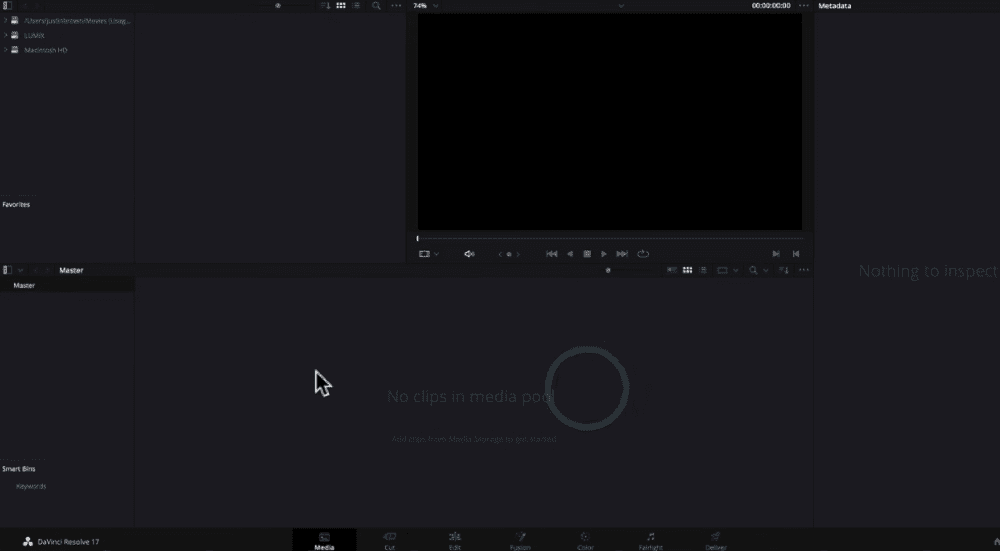This screenshot has width=1000, height=551.
Task: Switch media pool to list view
Action: (x=704, y=270)
